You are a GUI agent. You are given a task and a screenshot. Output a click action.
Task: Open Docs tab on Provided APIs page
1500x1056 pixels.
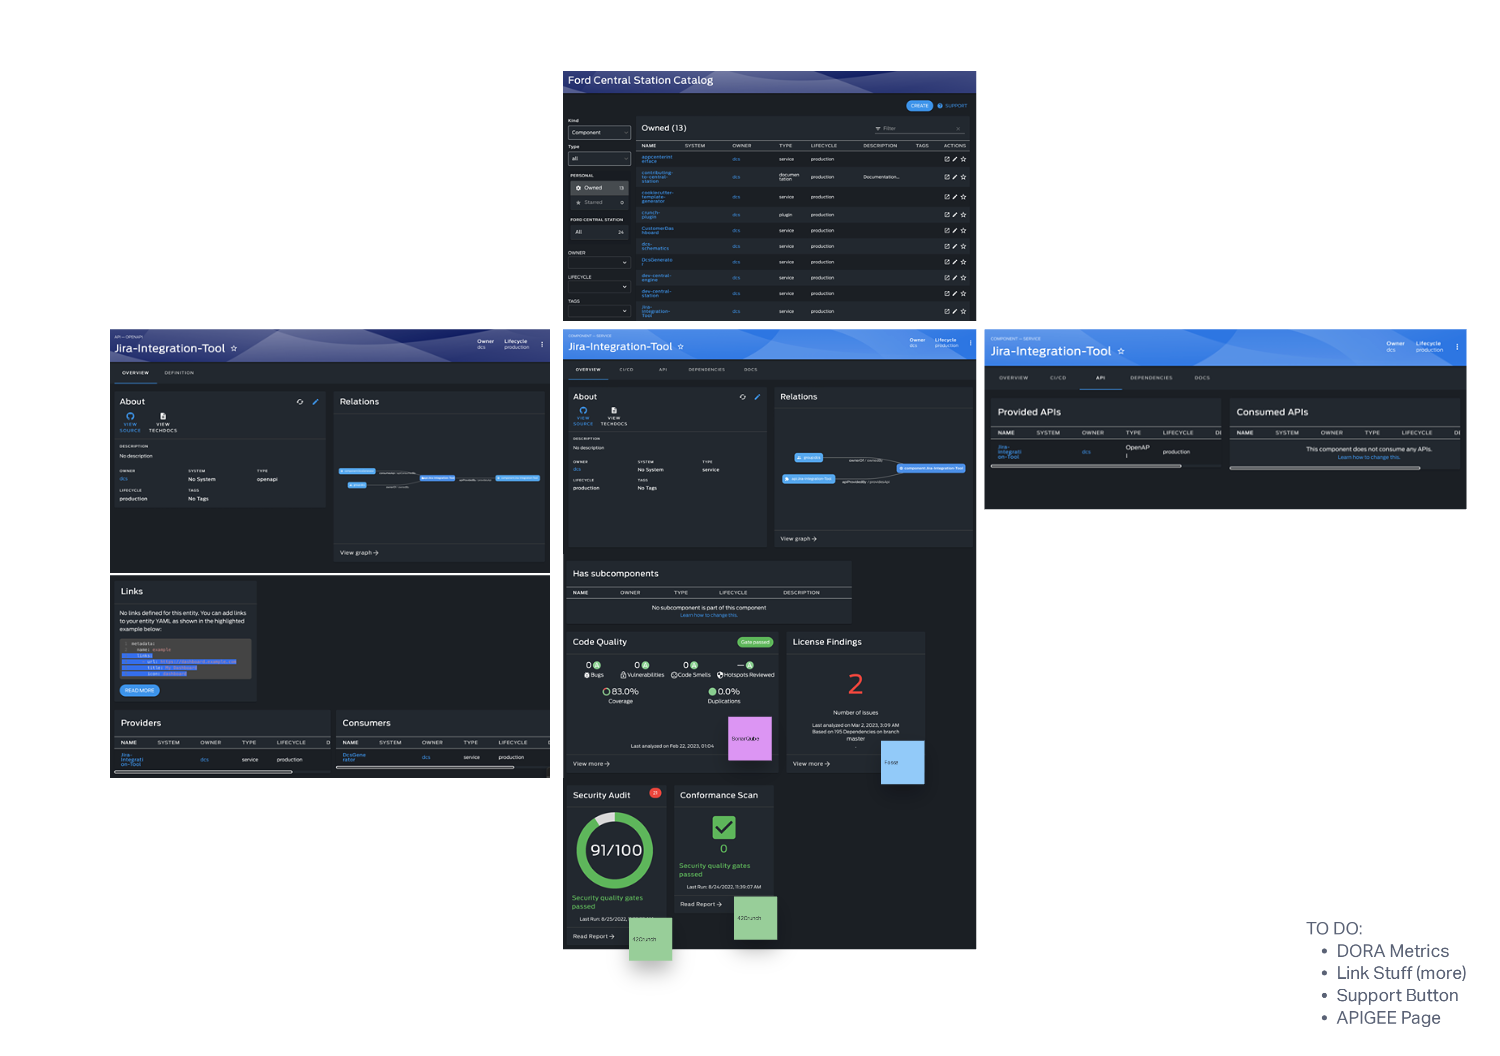[1202, 378]
